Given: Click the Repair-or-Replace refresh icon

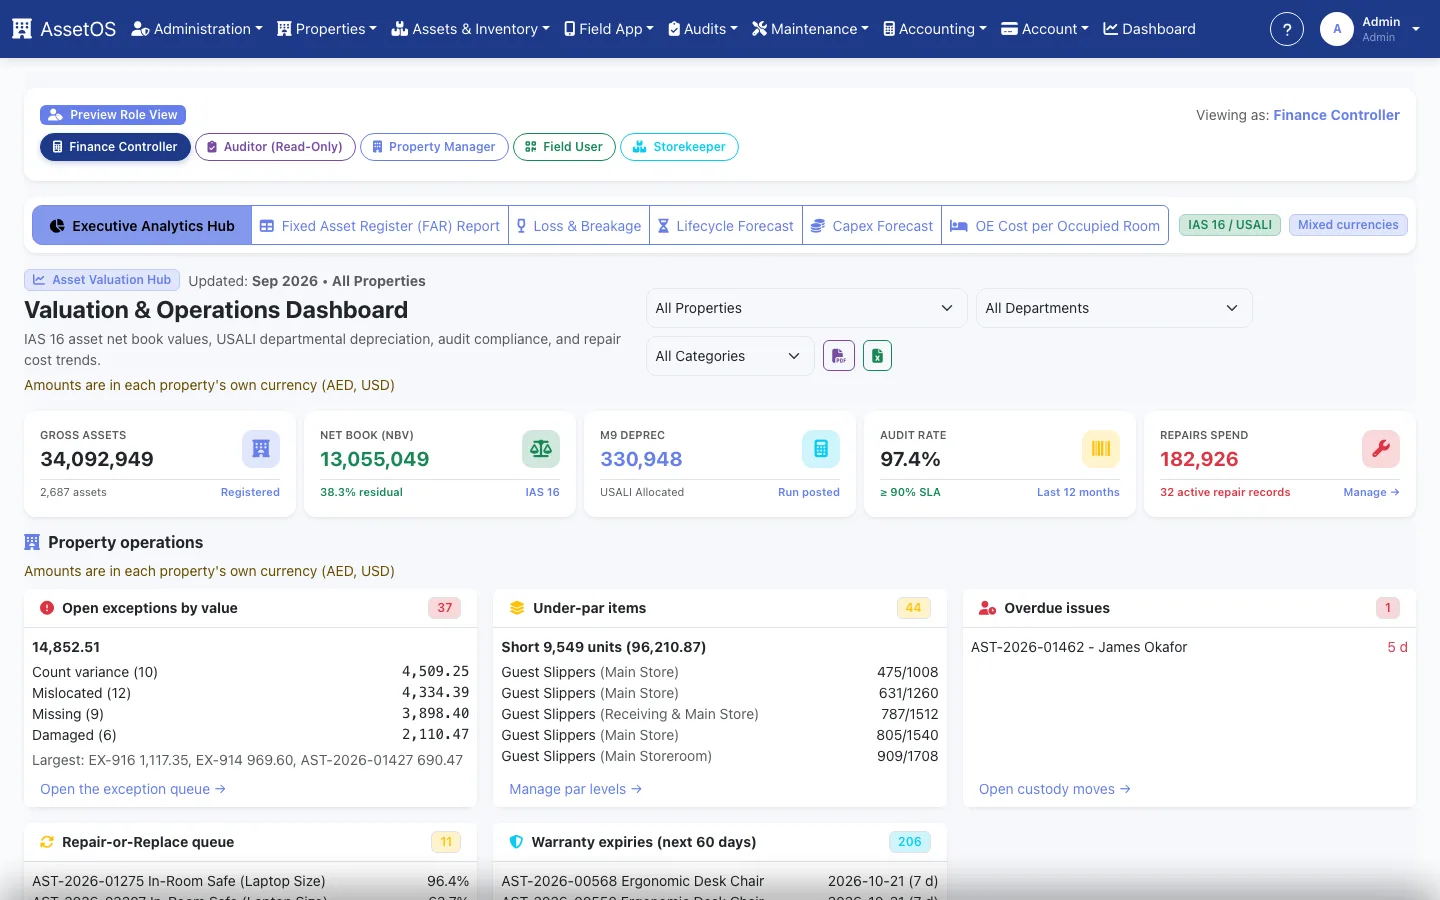Looking at the screenshot, I should pyautogui.click(x=47, y=842).
